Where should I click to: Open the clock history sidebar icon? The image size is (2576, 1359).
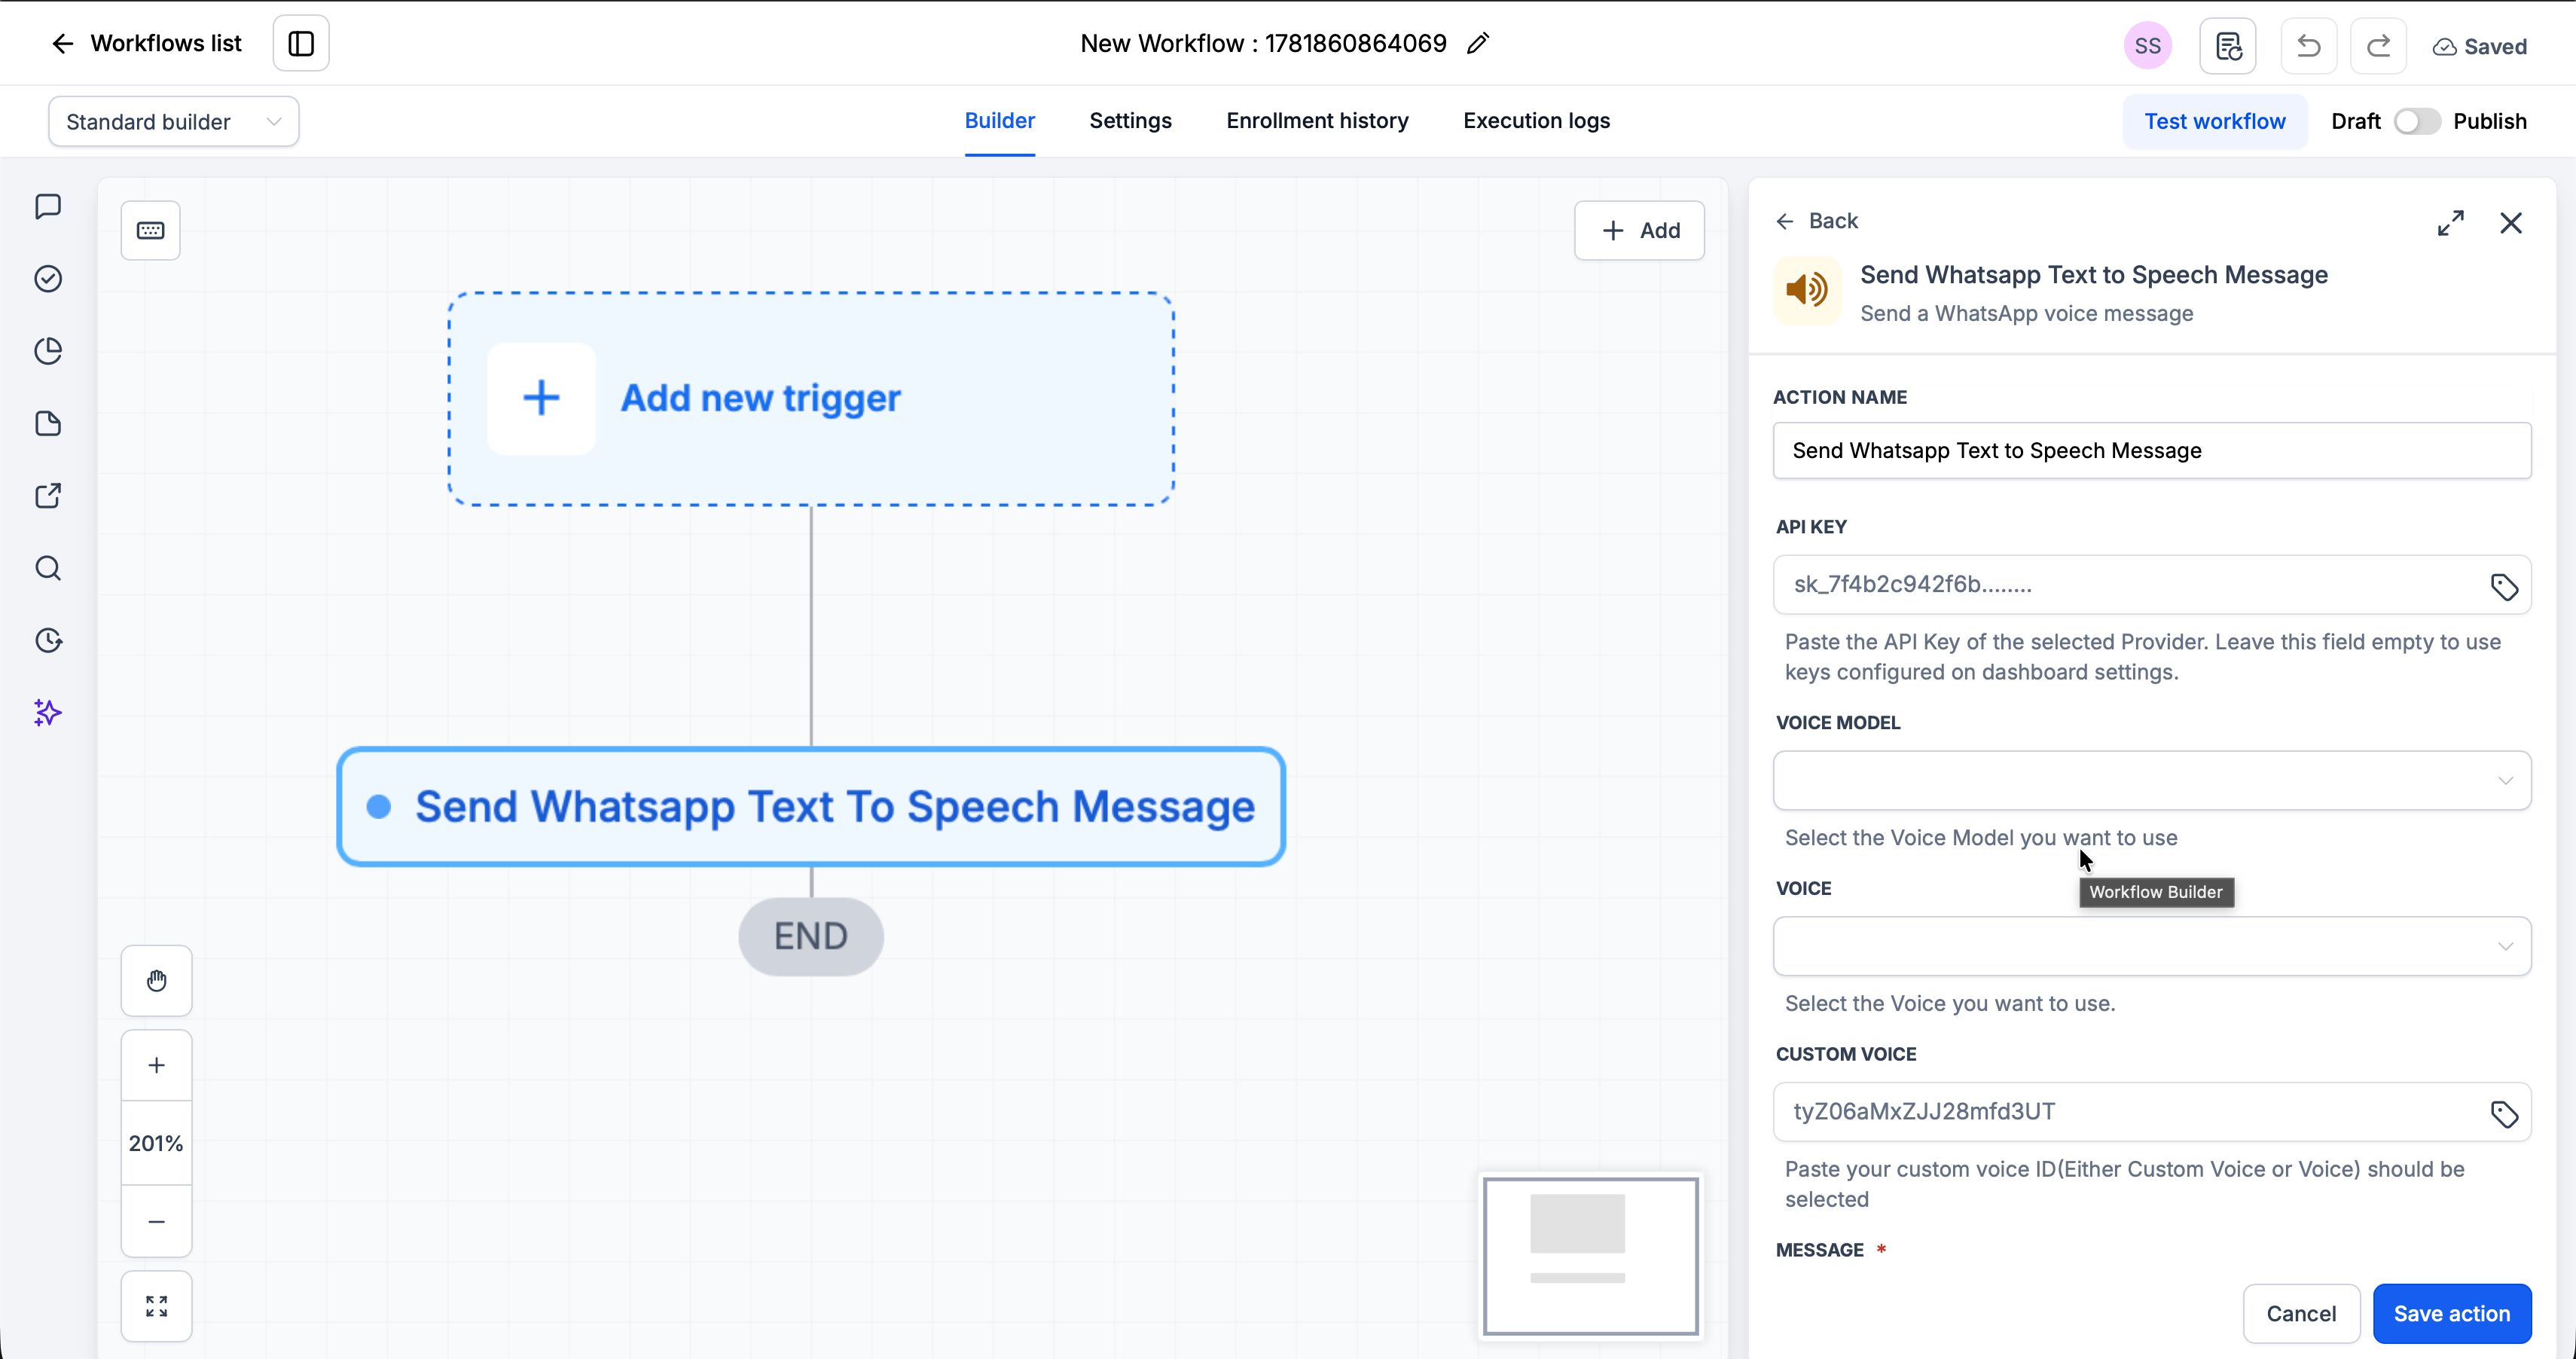(x=48, y=640)
